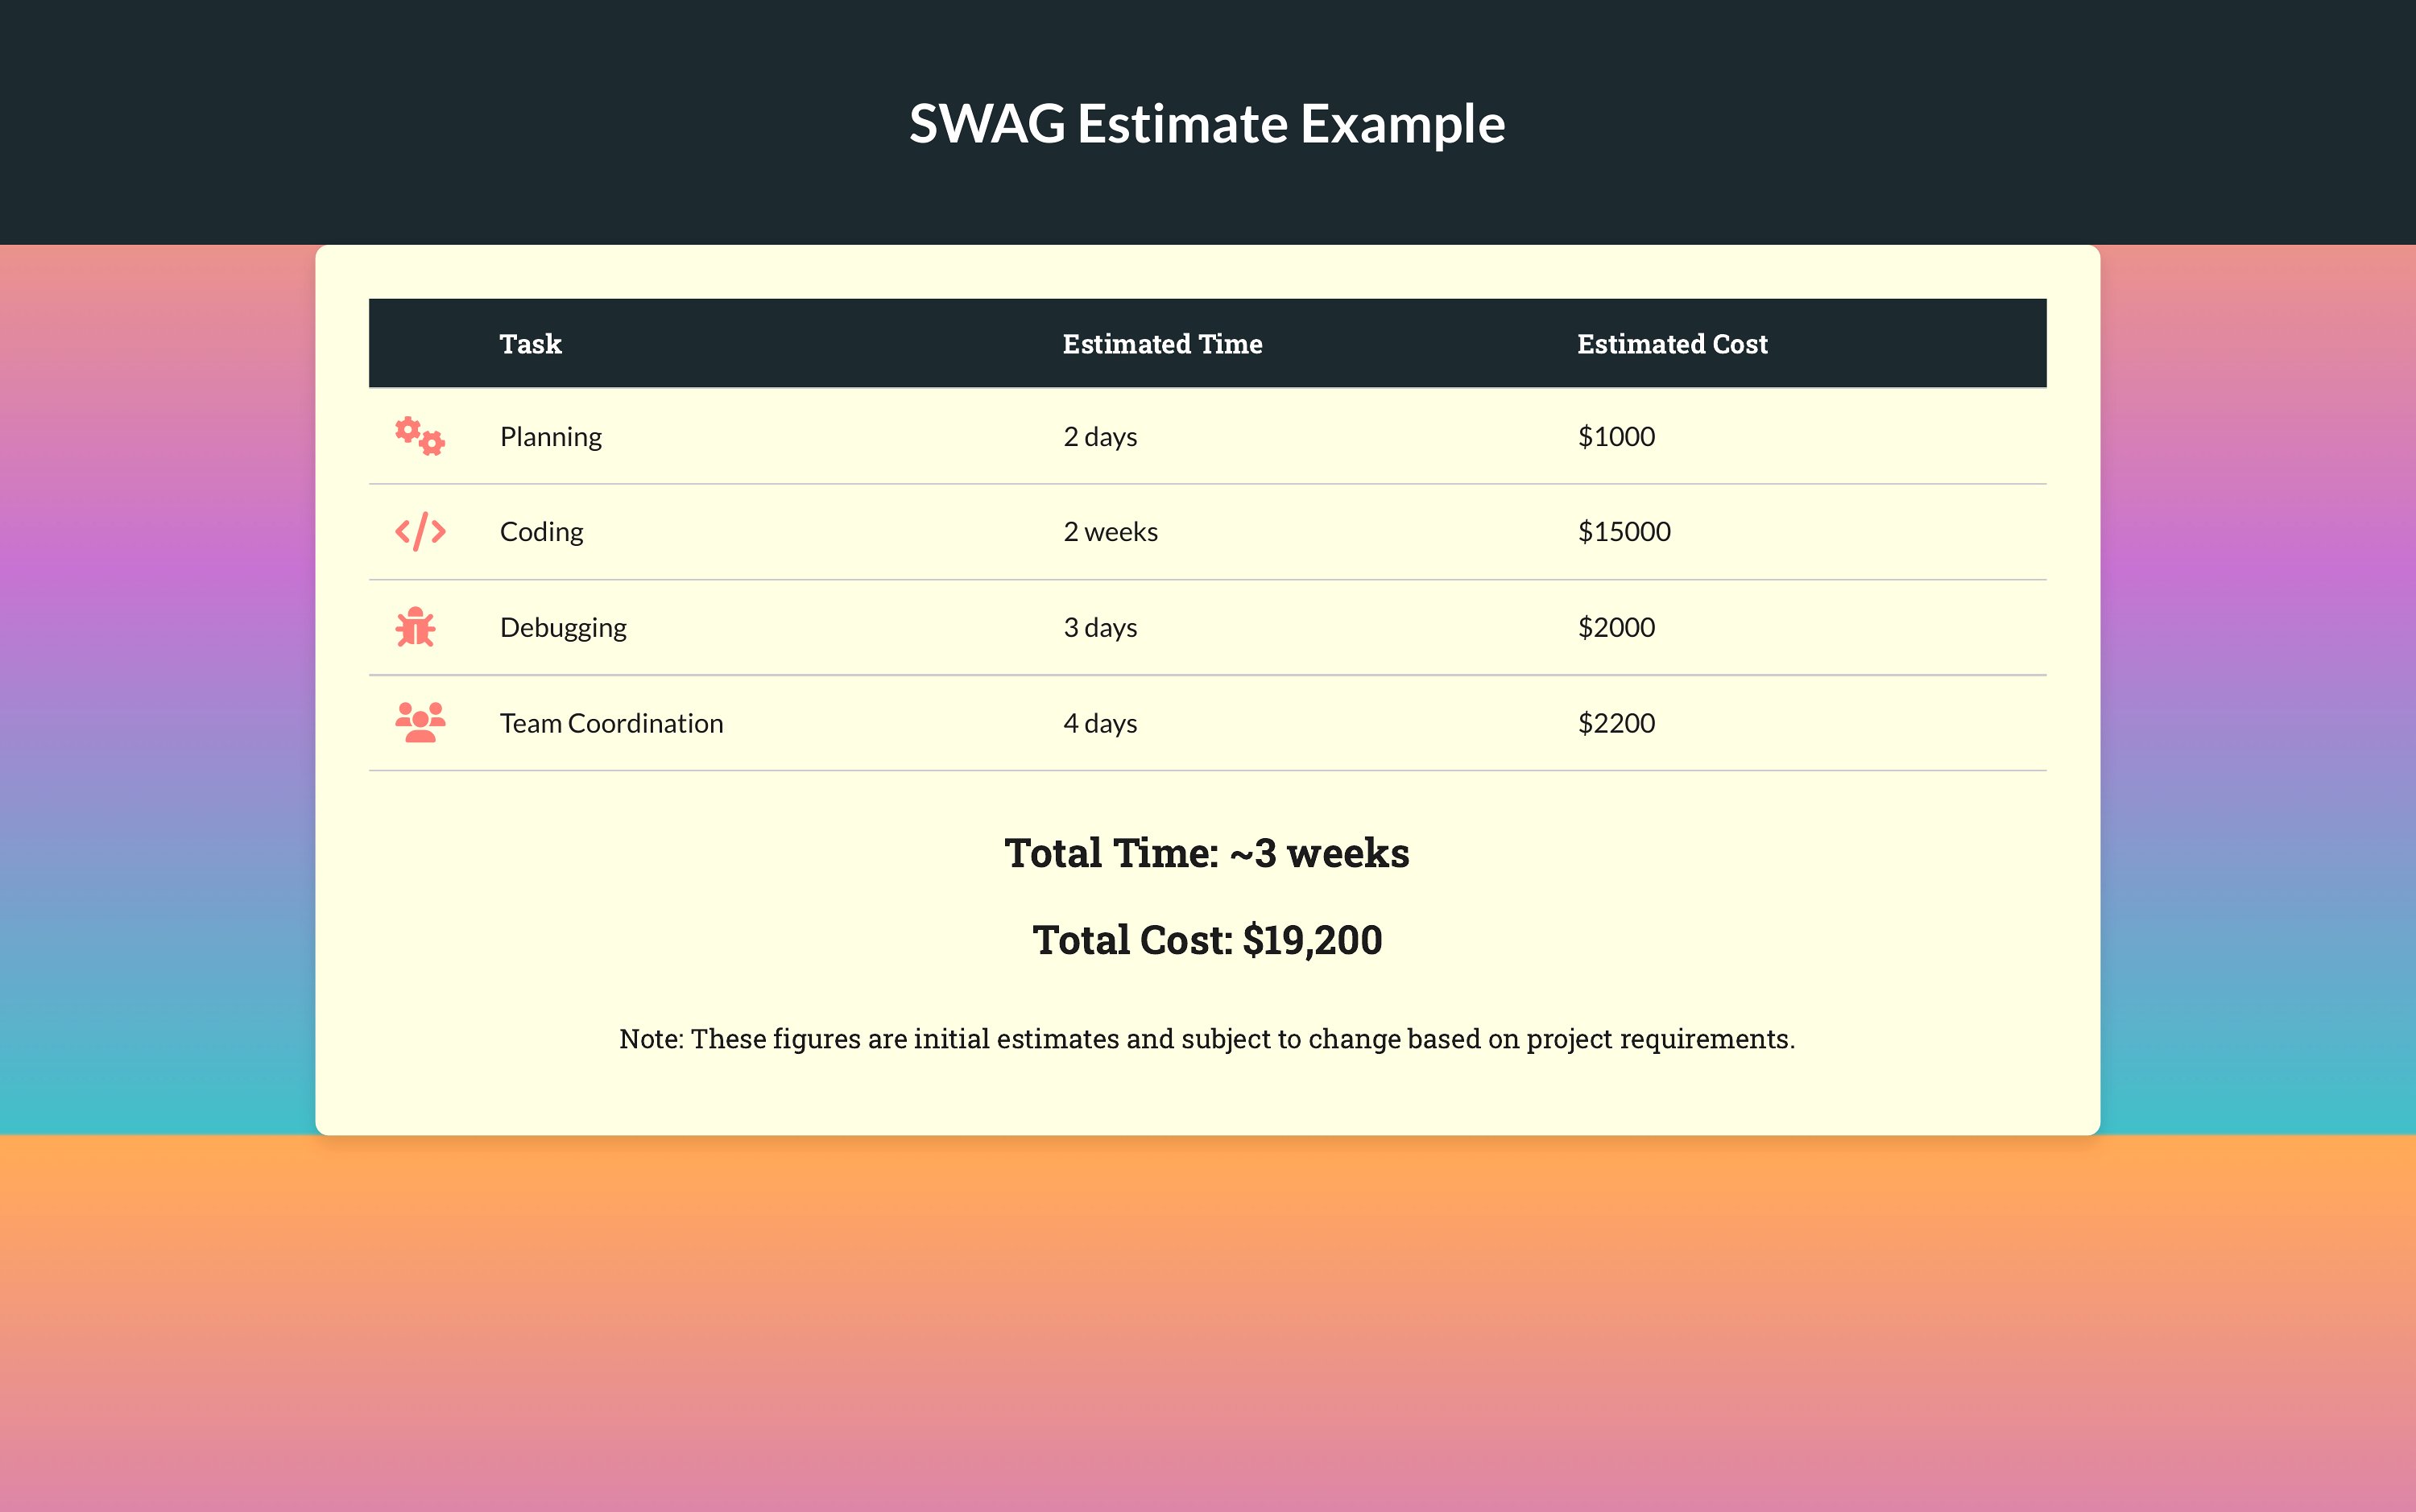Click the code brackets icon for Coding
This screenshot has width=2416, height=1512.
(420, 532)
